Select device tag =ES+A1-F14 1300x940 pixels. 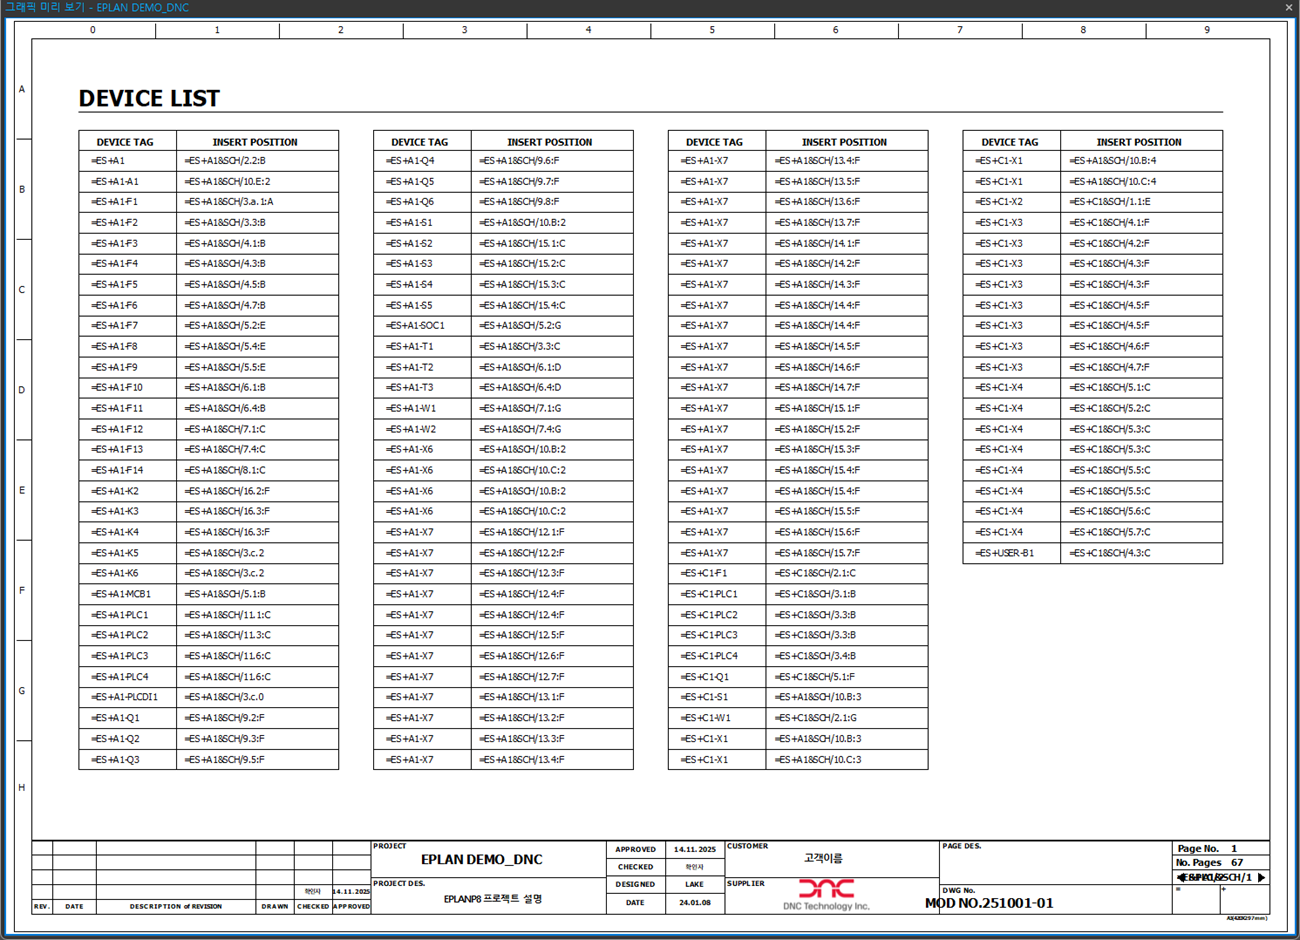click(x=117, y=470)
